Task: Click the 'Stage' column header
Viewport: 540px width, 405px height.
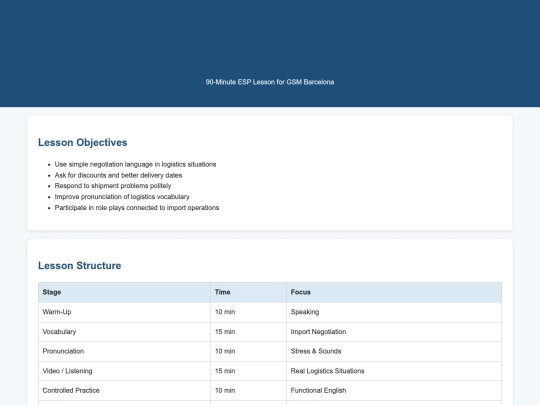Action: (124, 292)
